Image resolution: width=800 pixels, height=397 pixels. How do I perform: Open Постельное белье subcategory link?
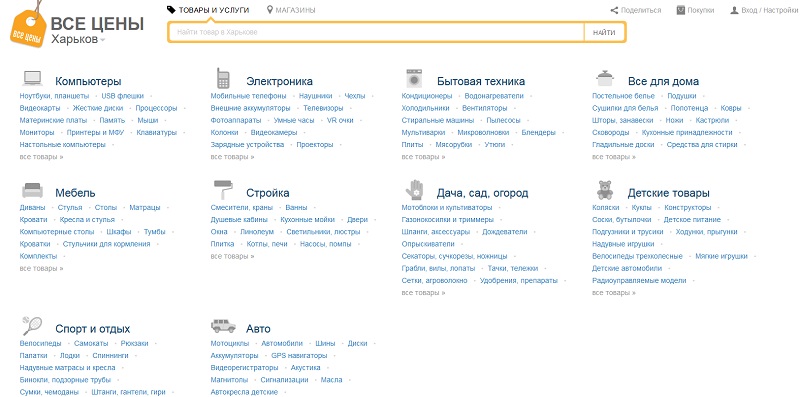(x=623, y=95)
